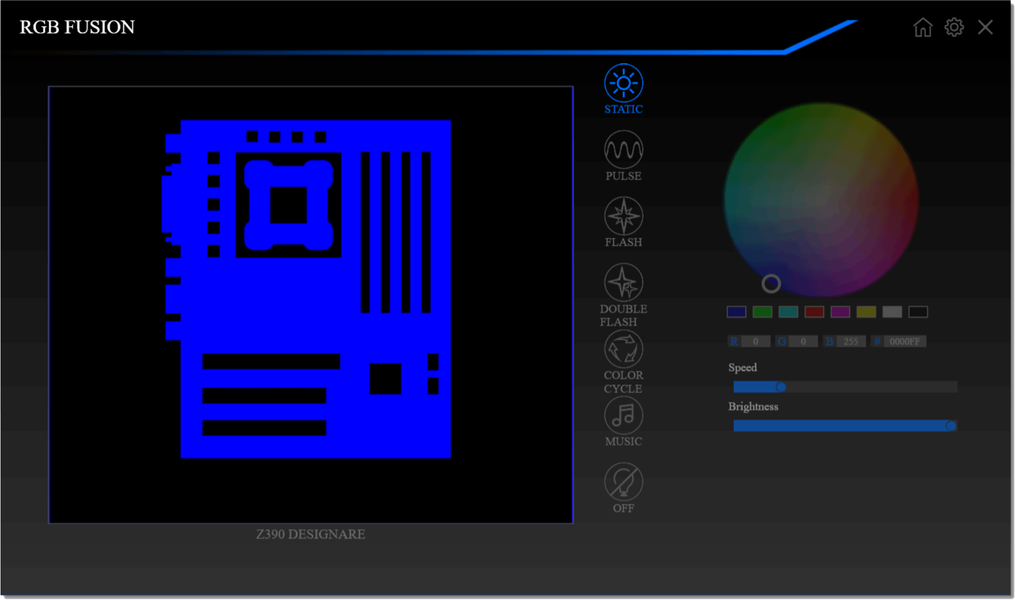Viewport: 1015px width, 600px height.
Task: Select the Static lighting mode icon
Action: click(x=623, y=83)
